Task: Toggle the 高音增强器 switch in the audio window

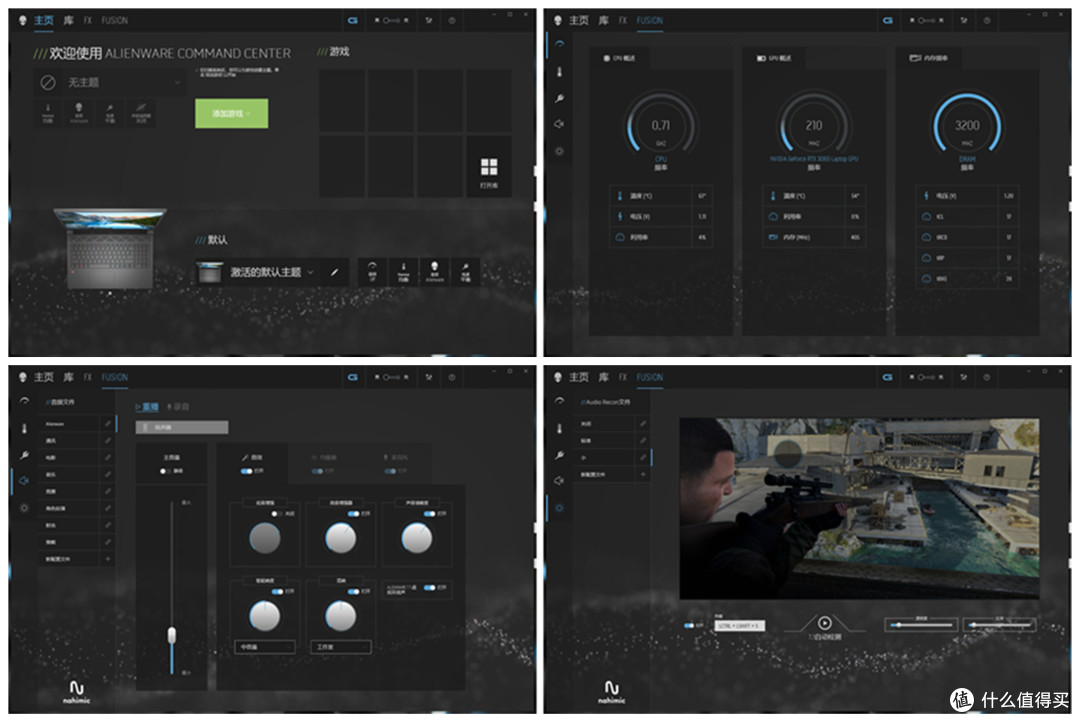Action: click(353, 514)
